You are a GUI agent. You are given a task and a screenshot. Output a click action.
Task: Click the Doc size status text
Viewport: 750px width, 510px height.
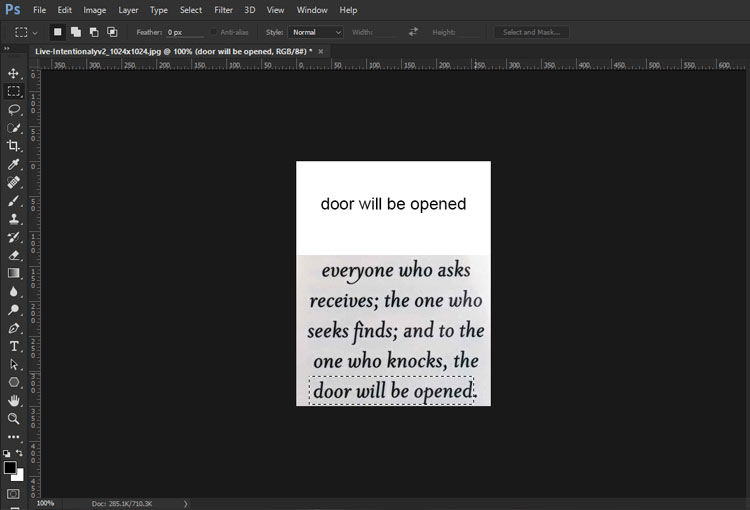click(x=122, y=504)
